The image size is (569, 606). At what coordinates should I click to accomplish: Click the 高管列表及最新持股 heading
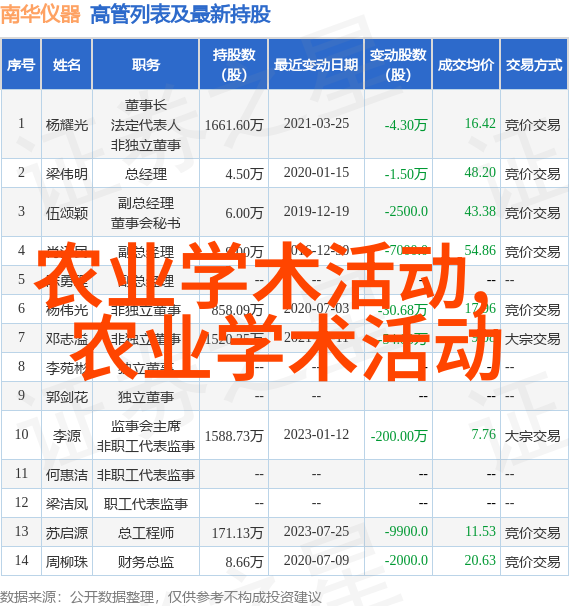coord(180,15)
